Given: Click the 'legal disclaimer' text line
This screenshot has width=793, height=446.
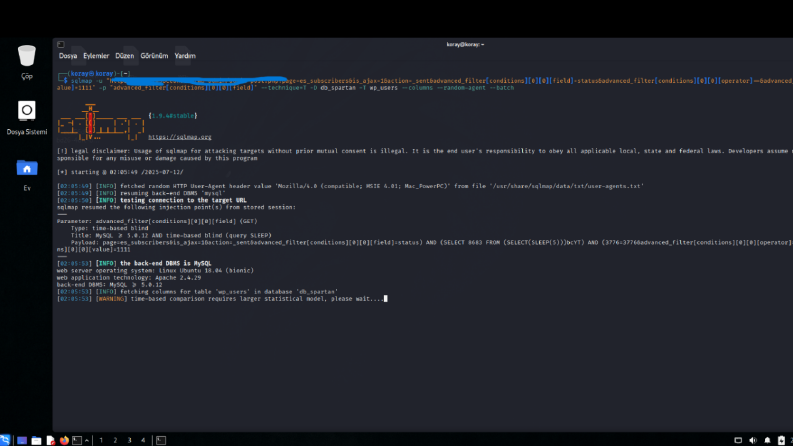Looking at the screenshot, I should (425, 154).
